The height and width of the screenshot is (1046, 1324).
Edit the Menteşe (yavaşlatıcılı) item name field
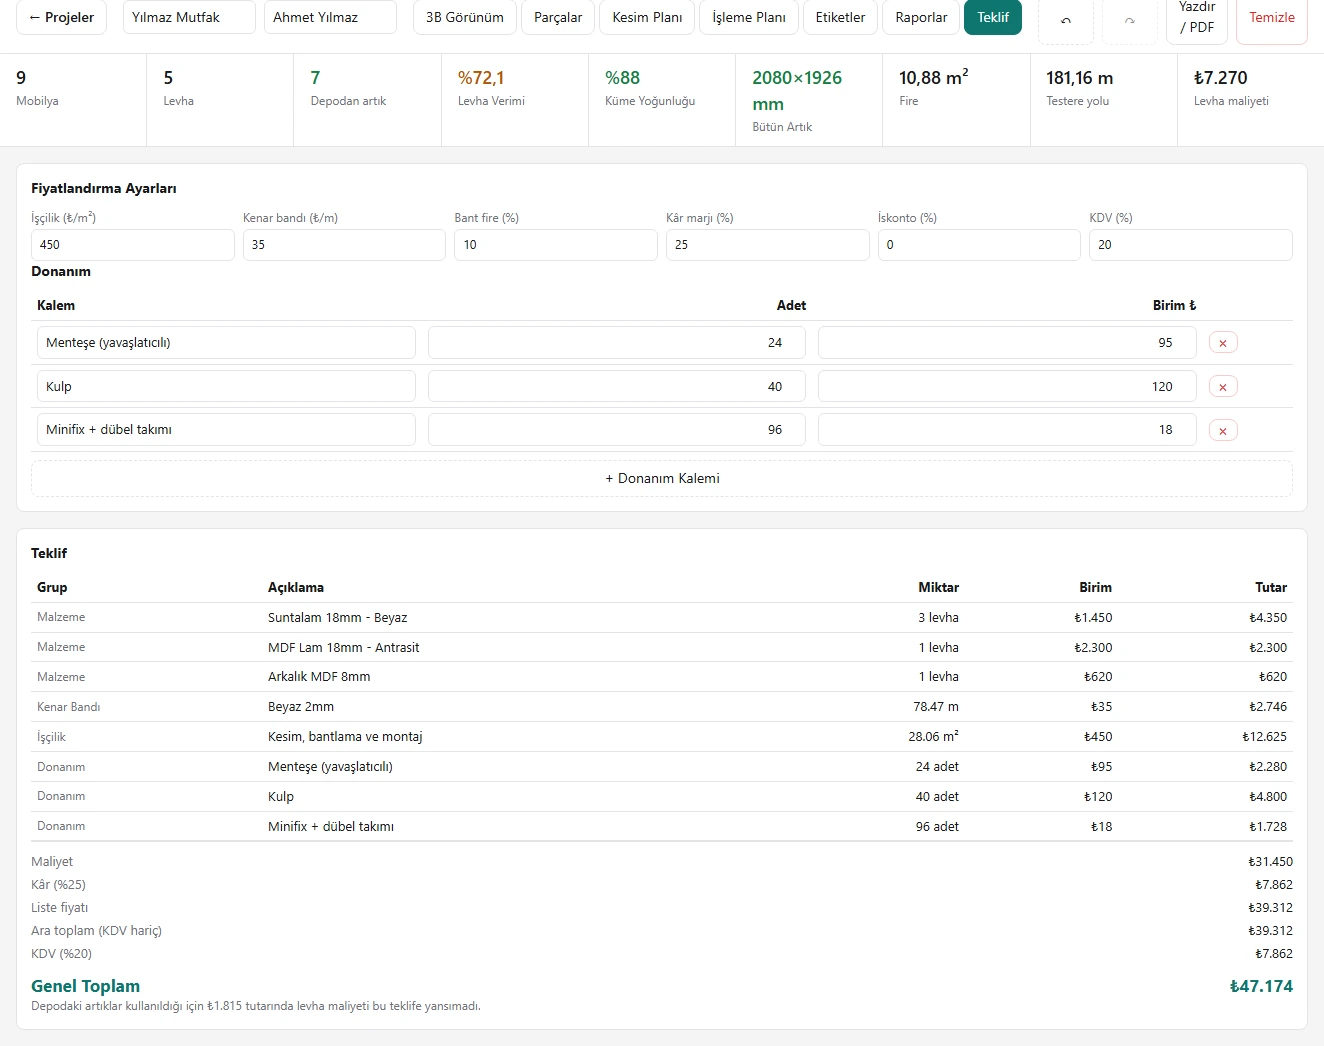point(226,343)
